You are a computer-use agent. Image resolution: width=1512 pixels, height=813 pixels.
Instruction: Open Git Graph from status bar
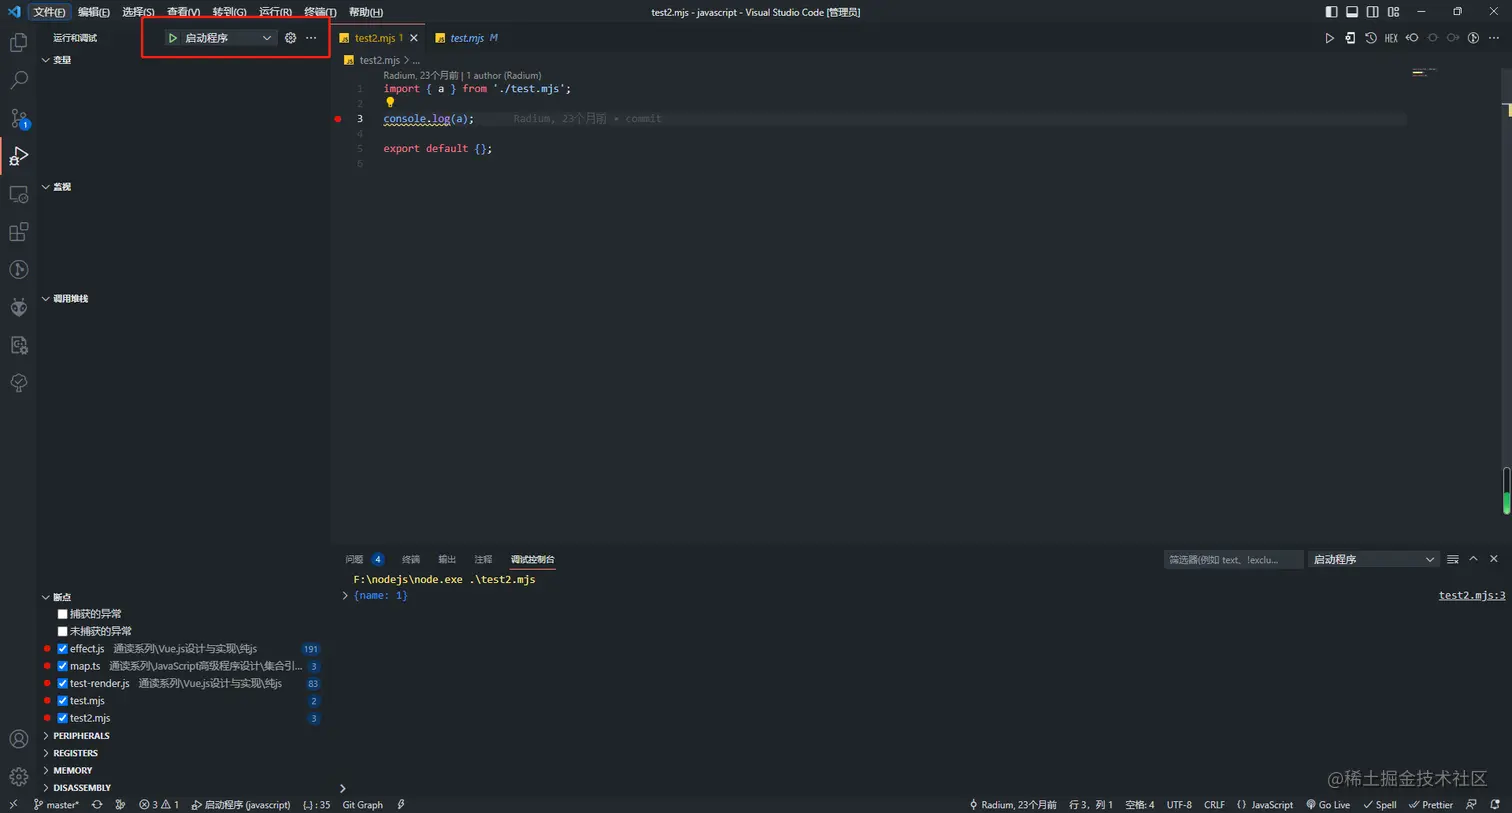tap(362, 804)
